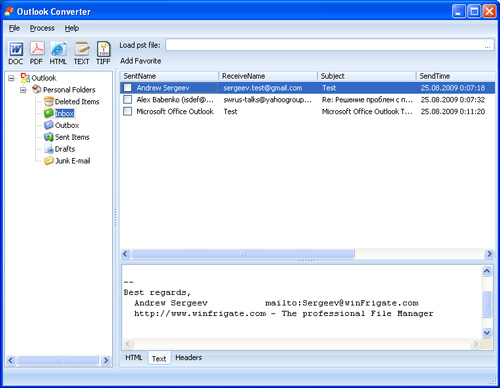Click the message list horizontal scrollbar thumb

tap(243, 254)
